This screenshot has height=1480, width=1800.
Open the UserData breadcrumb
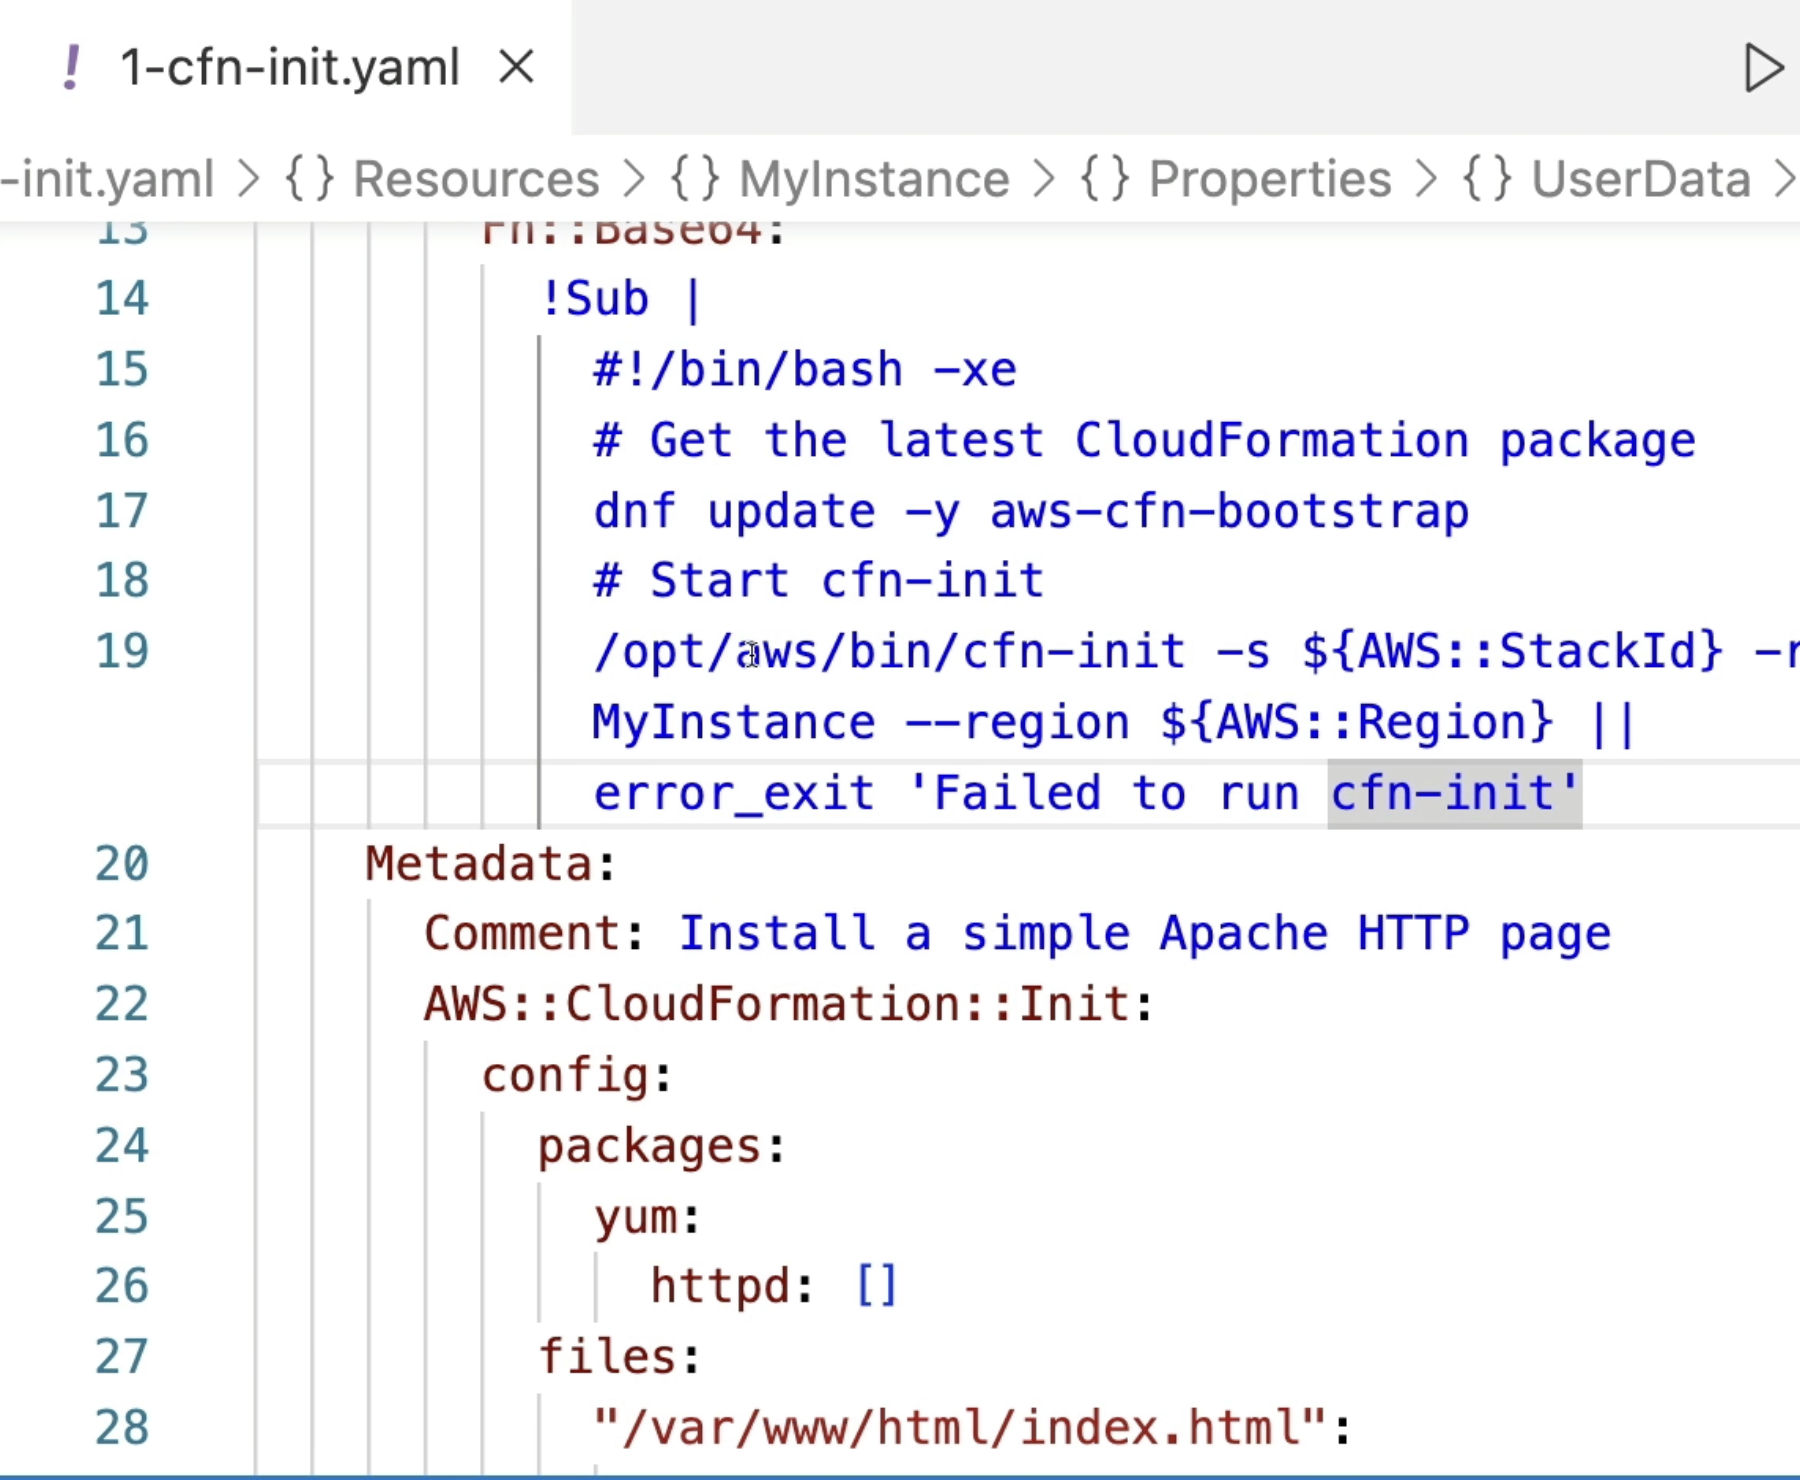(x=1641, y=180)
